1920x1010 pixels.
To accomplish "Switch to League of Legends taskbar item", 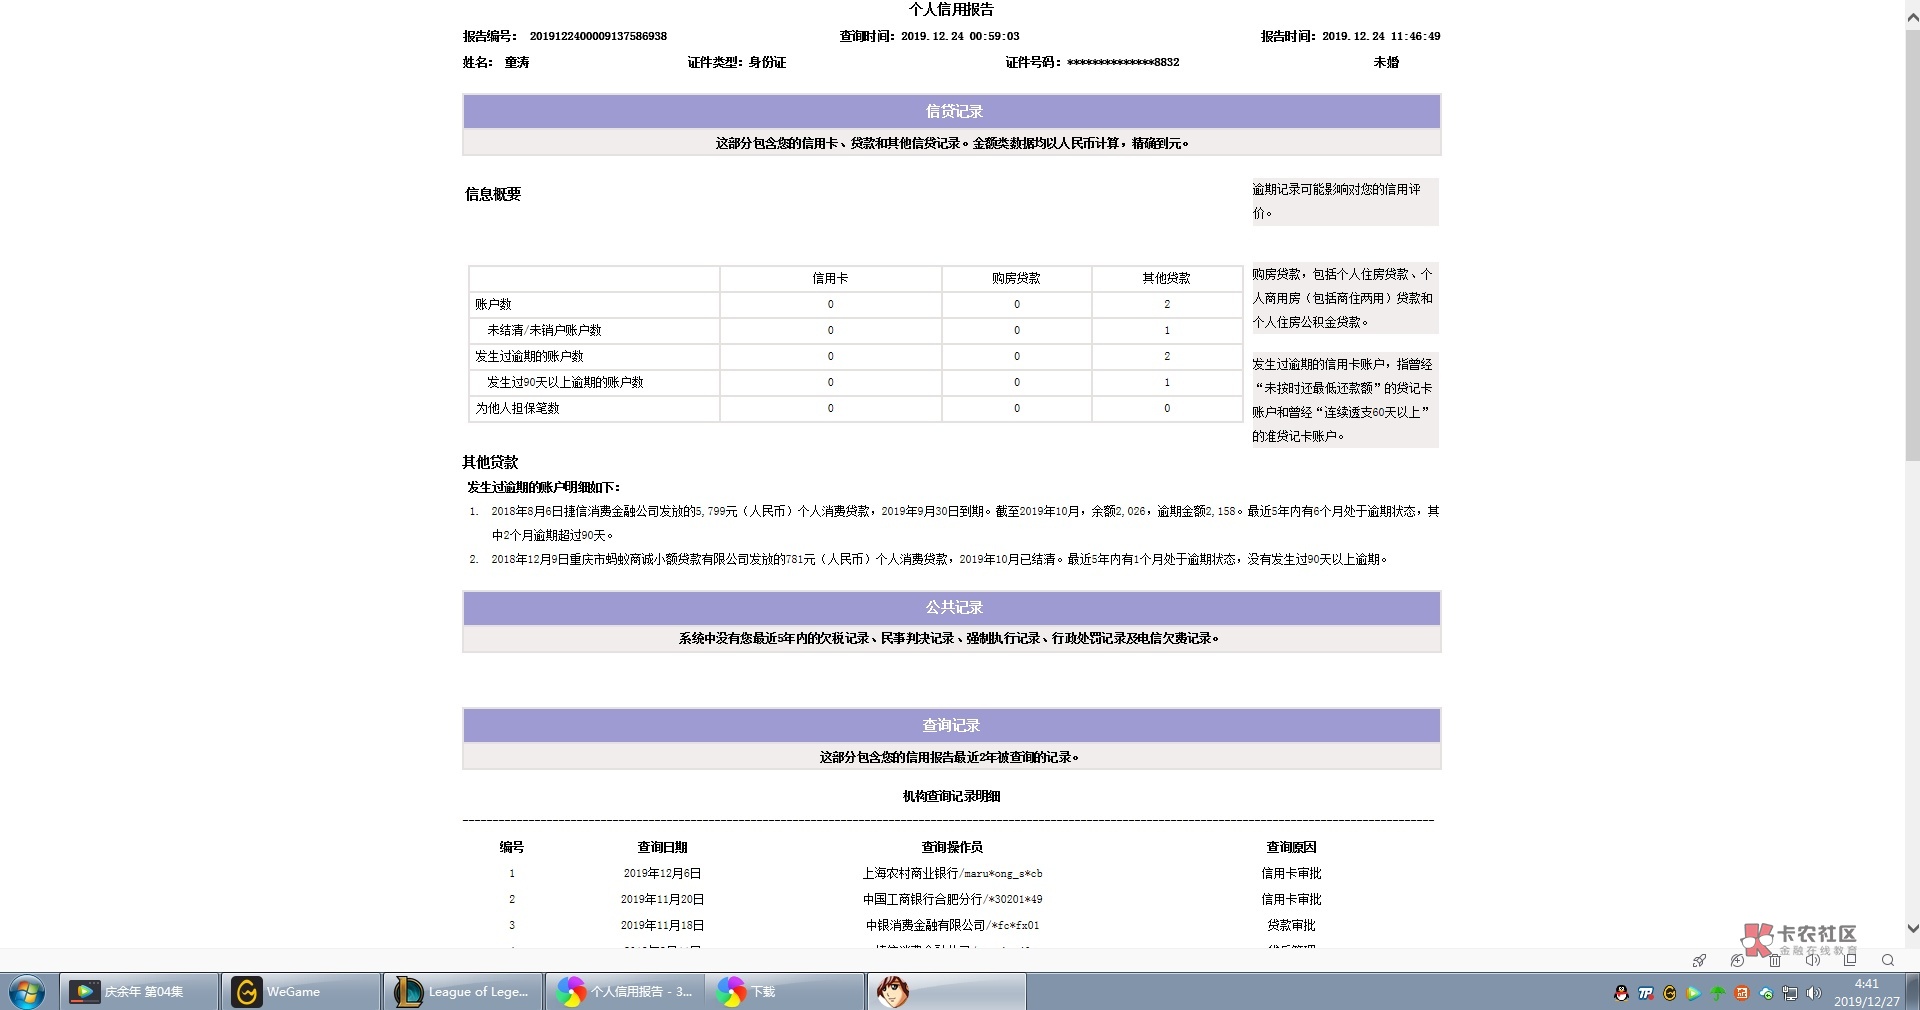I will [462, 992].
